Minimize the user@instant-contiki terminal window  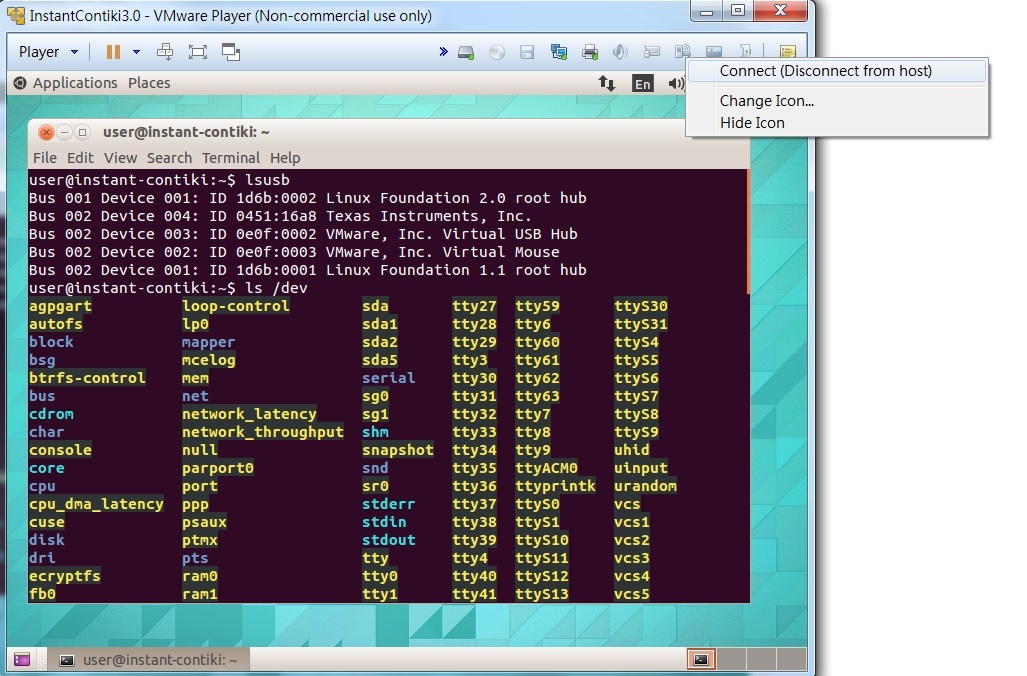pos(64,132)
